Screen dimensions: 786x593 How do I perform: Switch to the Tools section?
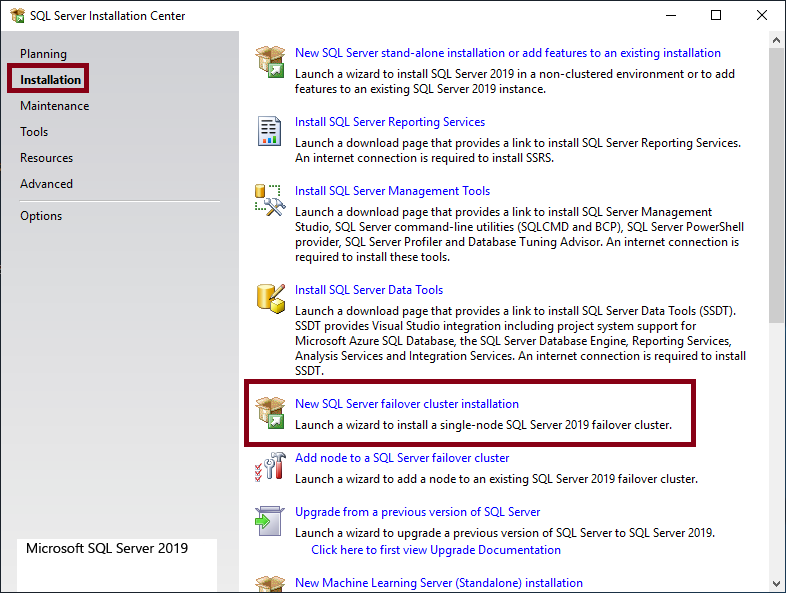click(34, 132)
